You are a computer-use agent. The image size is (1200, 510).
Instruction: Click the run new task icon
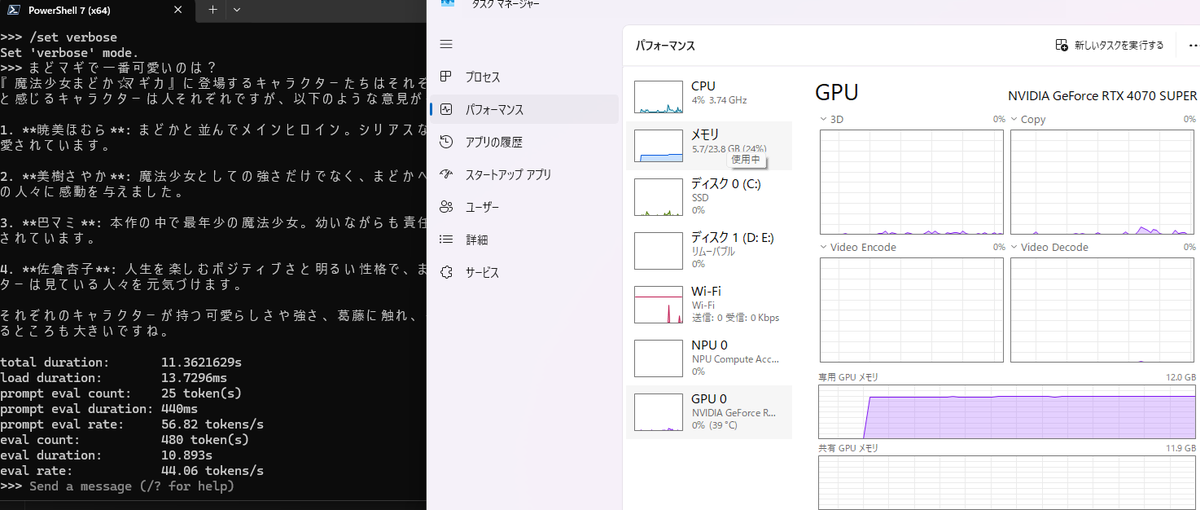click(1062, 45)
